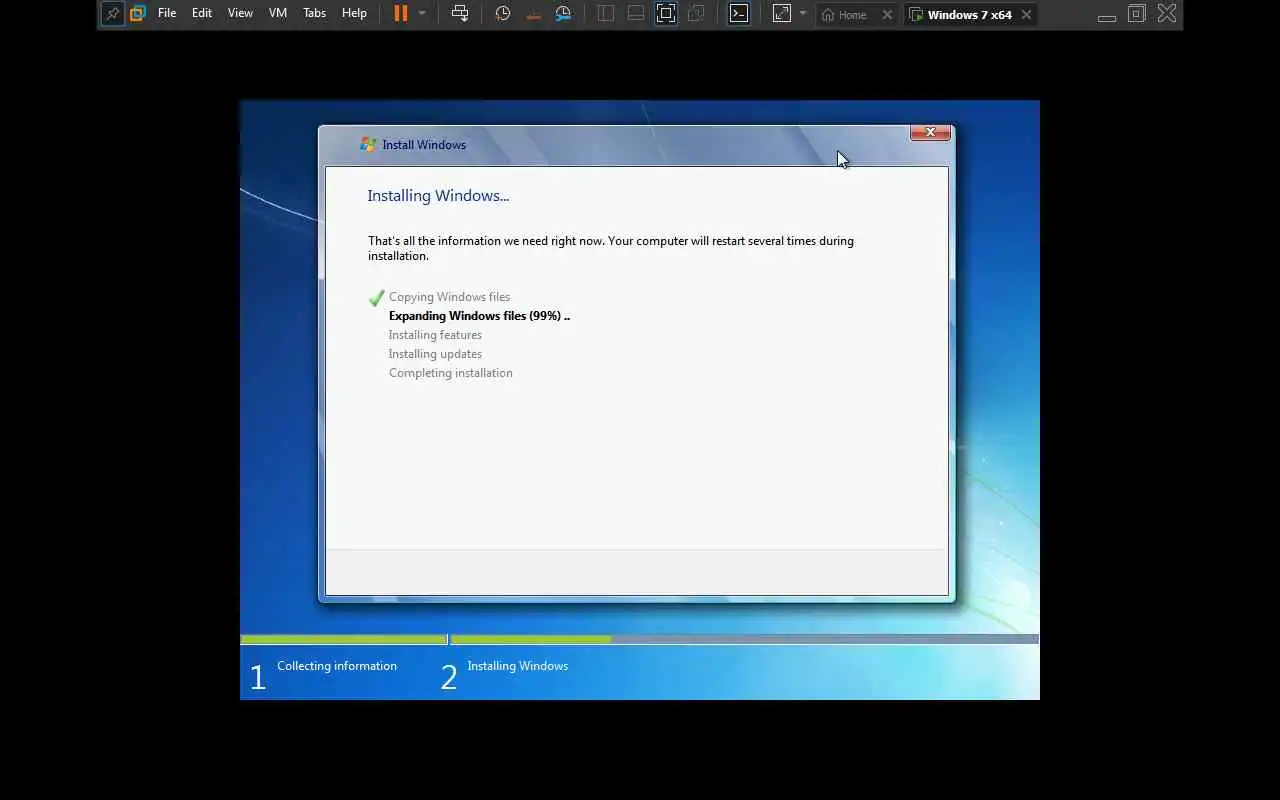
Task: Click the 'That's all the information' message text
Action: [611, 248]
